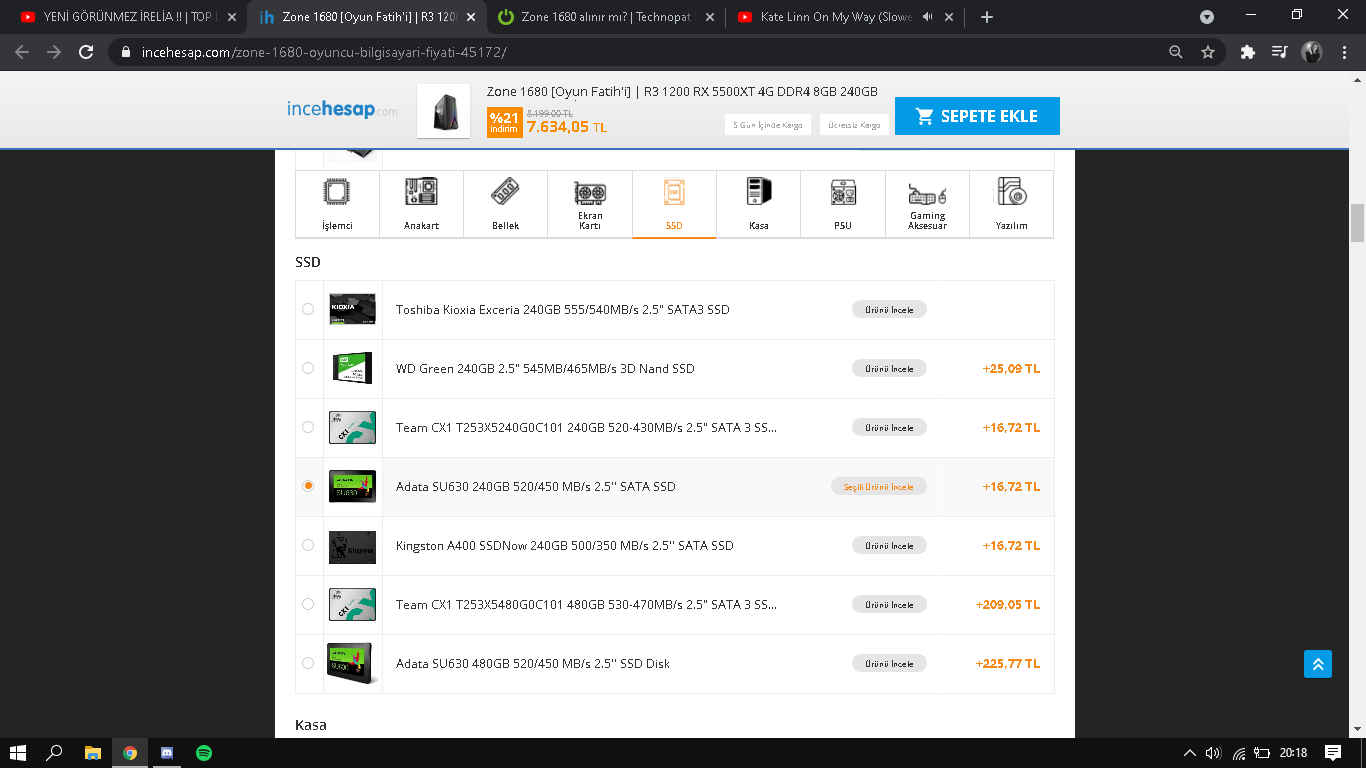Open Chrome extensions puzzle icon
The height and width of the screenshot is (768, 1366).
[x=1247, y=52]
